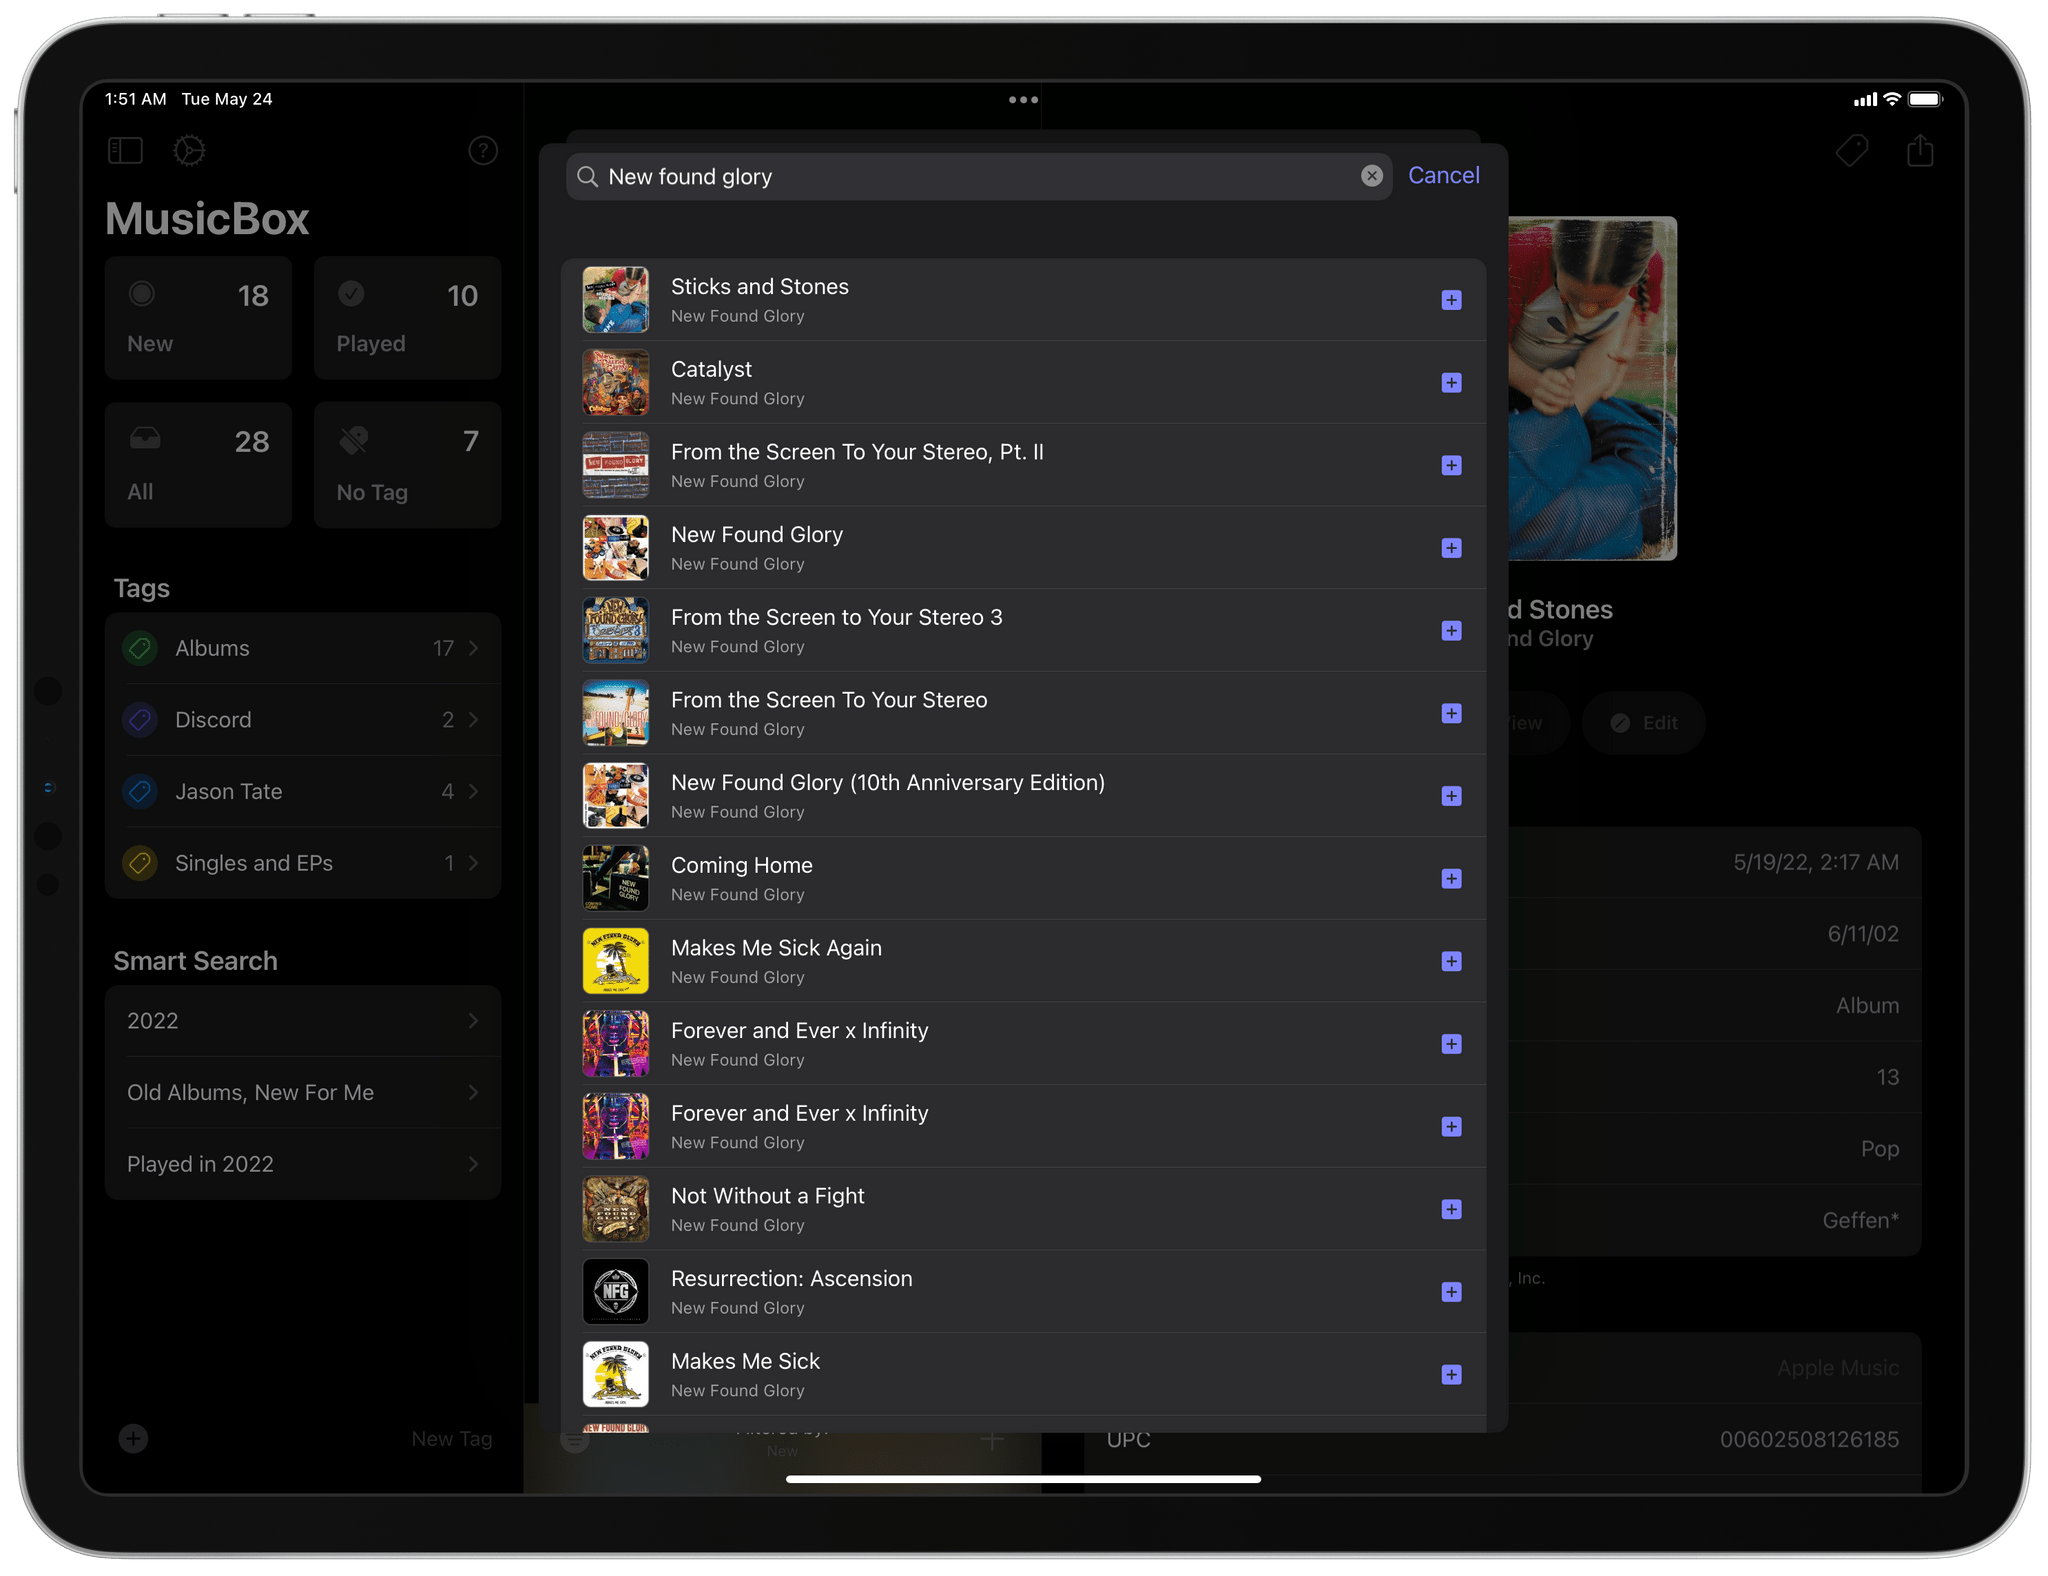Open the help question mark icon
This screenshot has width=2048, height=1576.
click(483, 151)
